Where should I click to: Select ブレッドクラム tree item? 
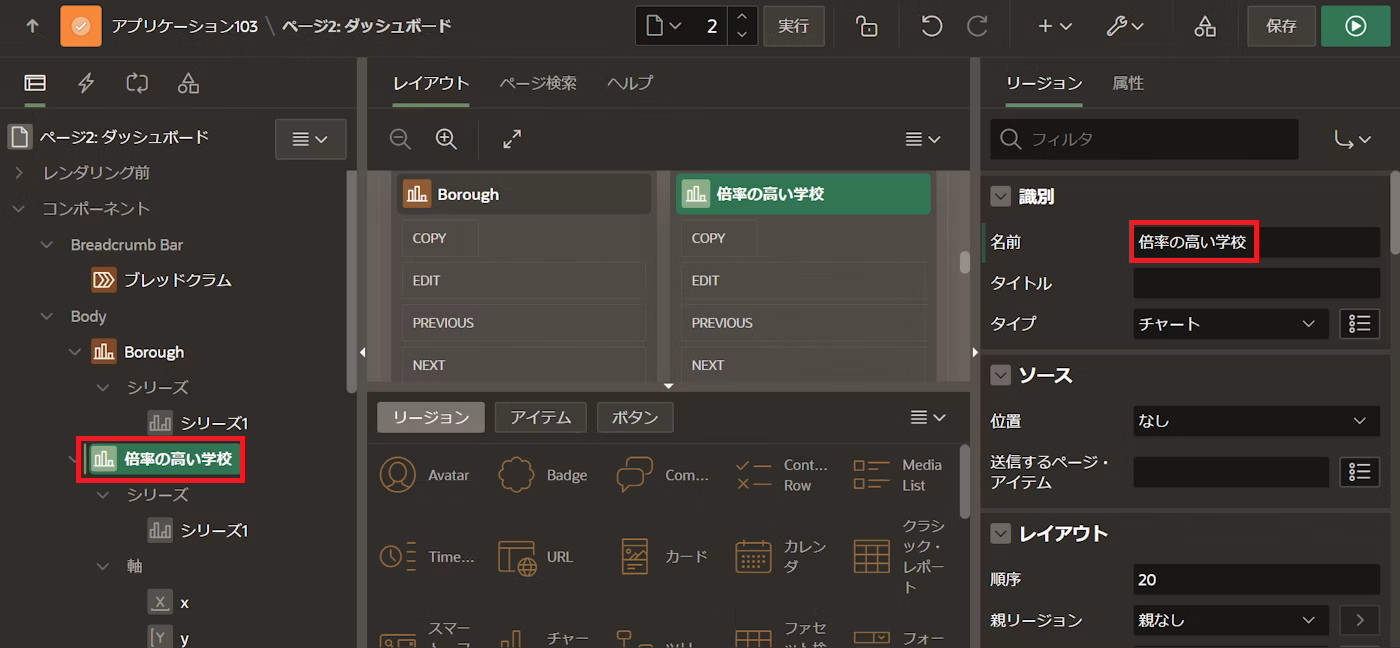click(177, 280)
